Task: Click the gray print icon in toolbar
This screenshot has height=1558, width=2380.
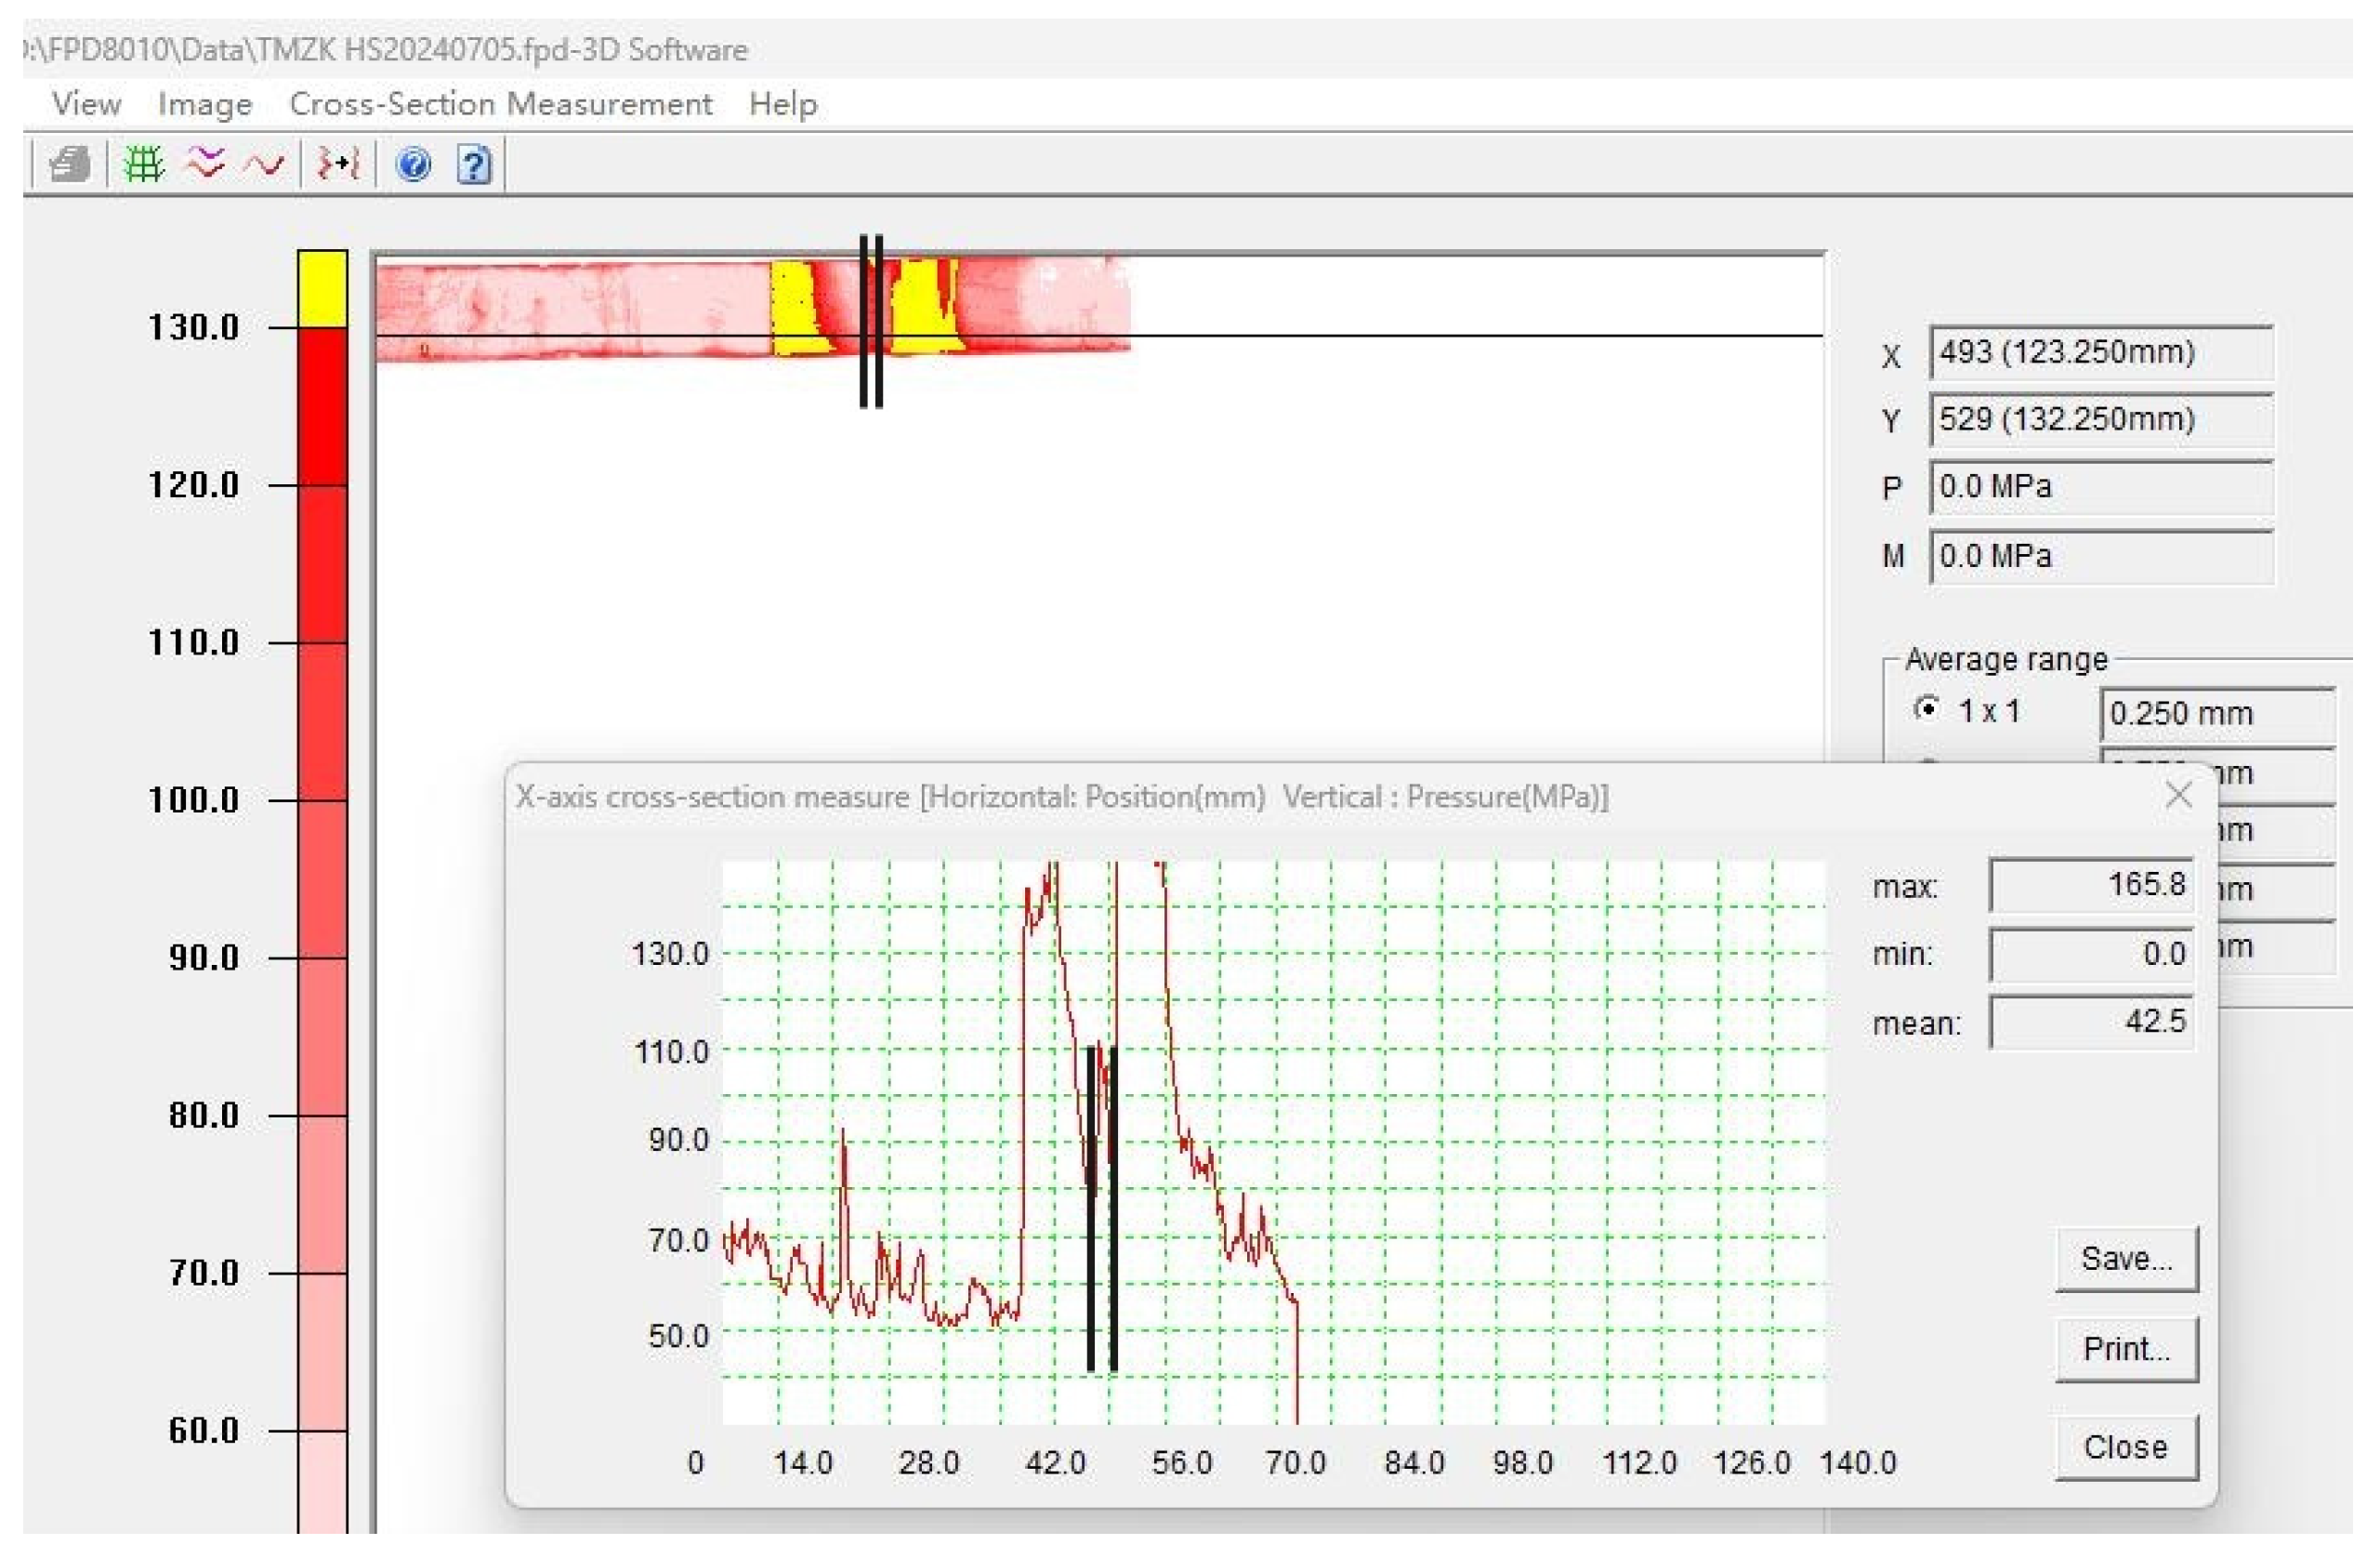Action: [x=69, y=164]
